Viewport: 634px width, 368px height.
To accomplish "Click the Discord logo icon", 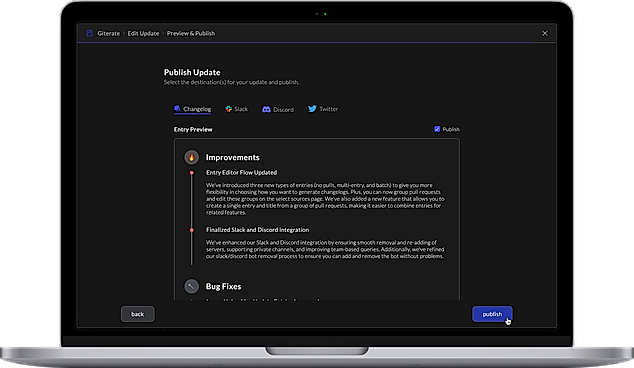I will [x=266, y=109].
